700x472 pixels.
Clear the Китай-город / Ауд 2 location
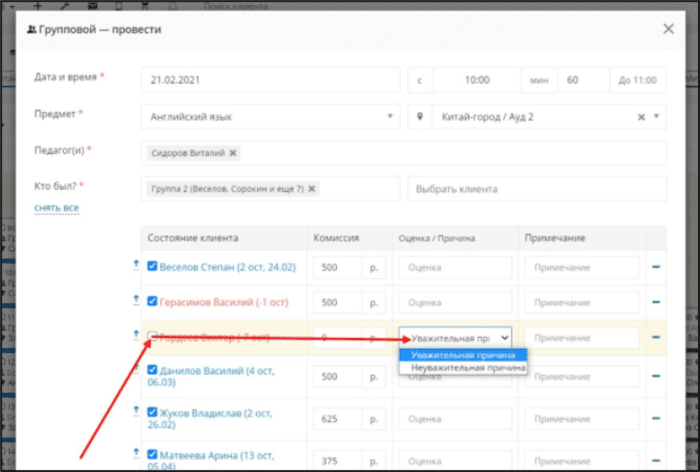coord(641,117)
